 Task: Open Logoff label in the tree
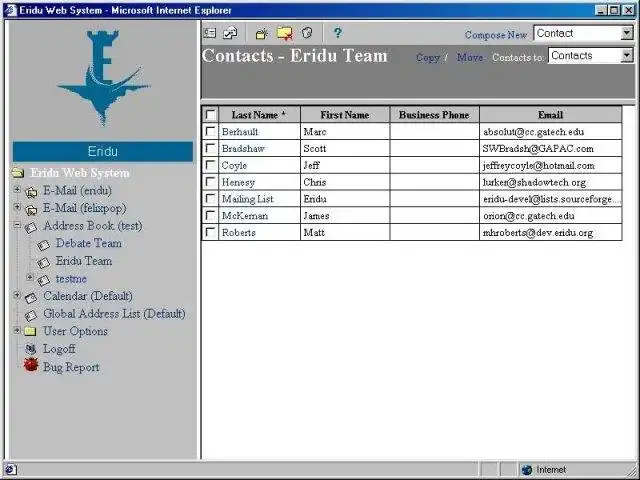click(59, 349)
